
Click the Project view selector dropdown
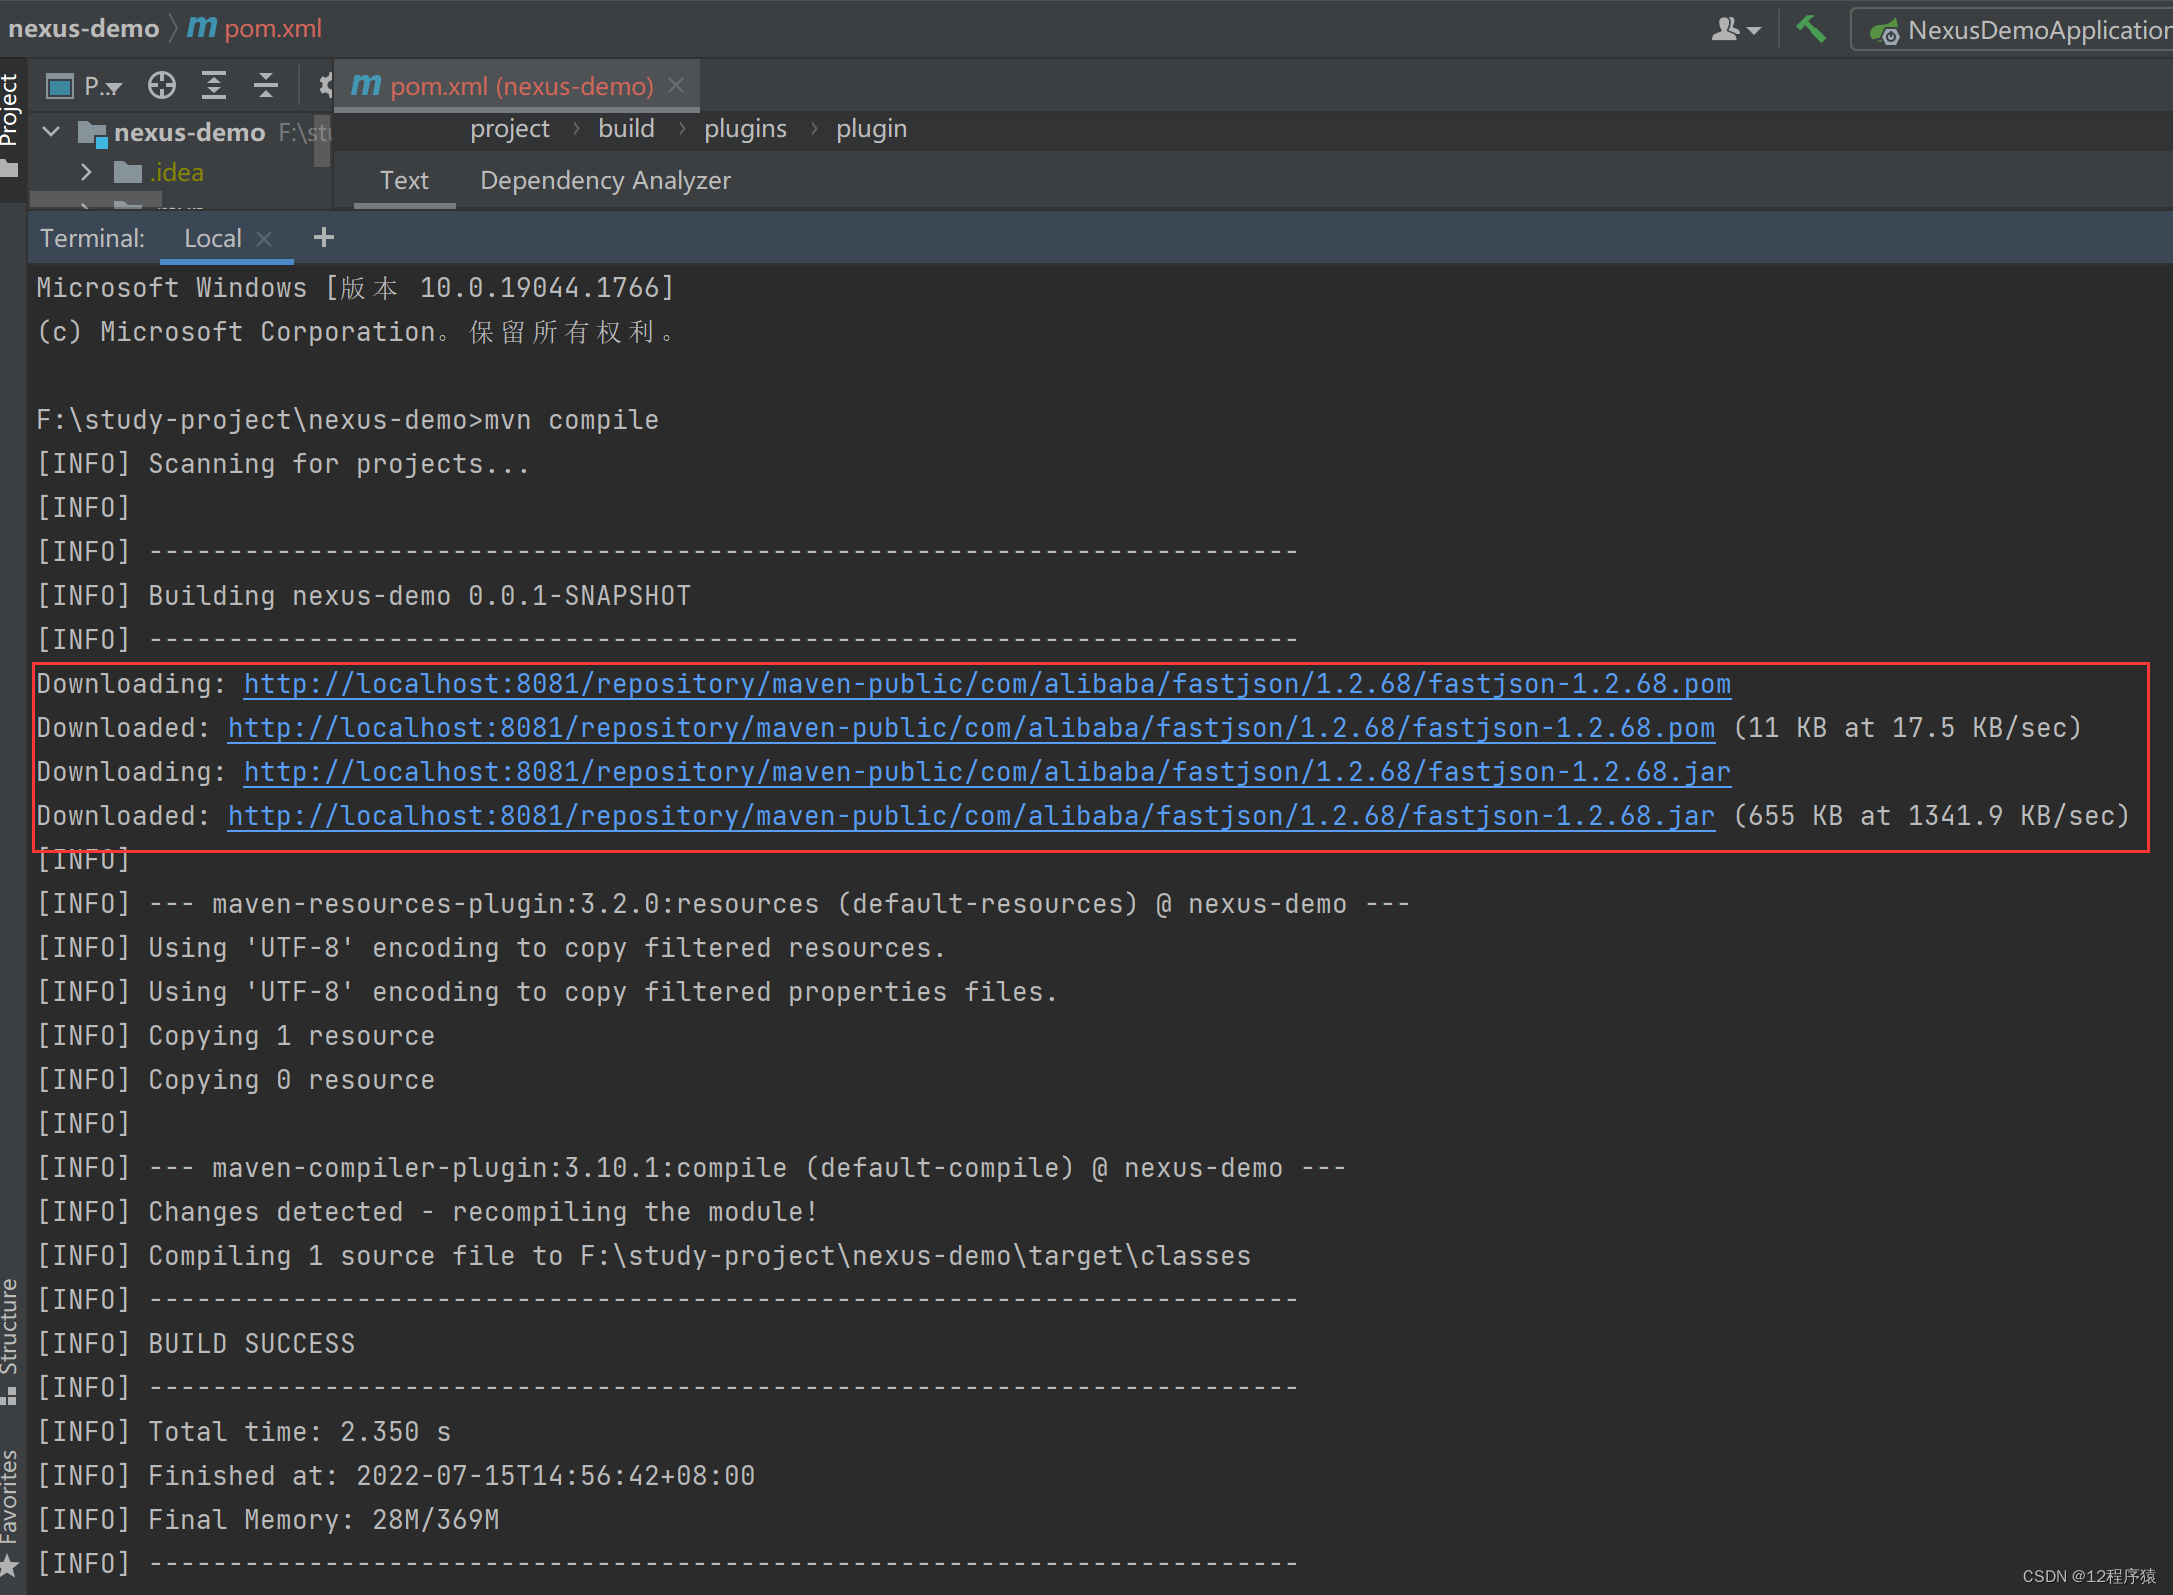coord(85,86)
